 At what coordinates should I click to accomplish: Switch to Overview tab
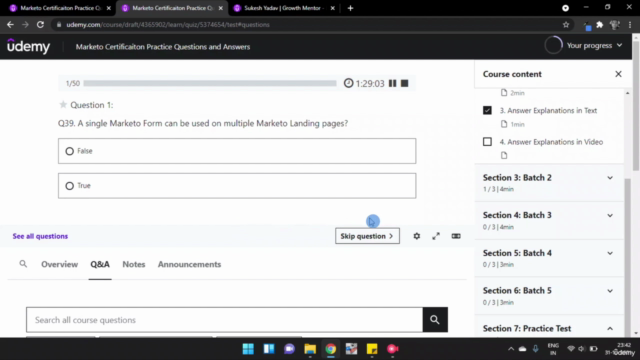tap(59, 264)
